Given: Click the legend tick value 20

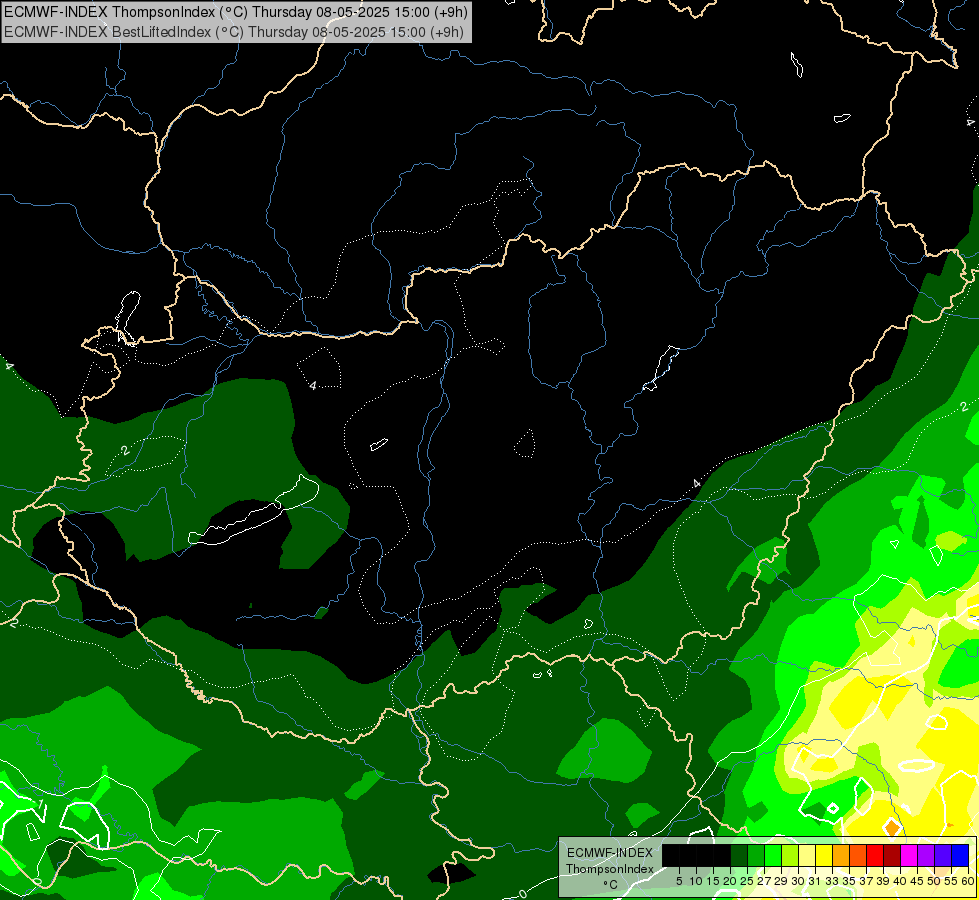Looking at the screenshot, I should click(731, 881).
